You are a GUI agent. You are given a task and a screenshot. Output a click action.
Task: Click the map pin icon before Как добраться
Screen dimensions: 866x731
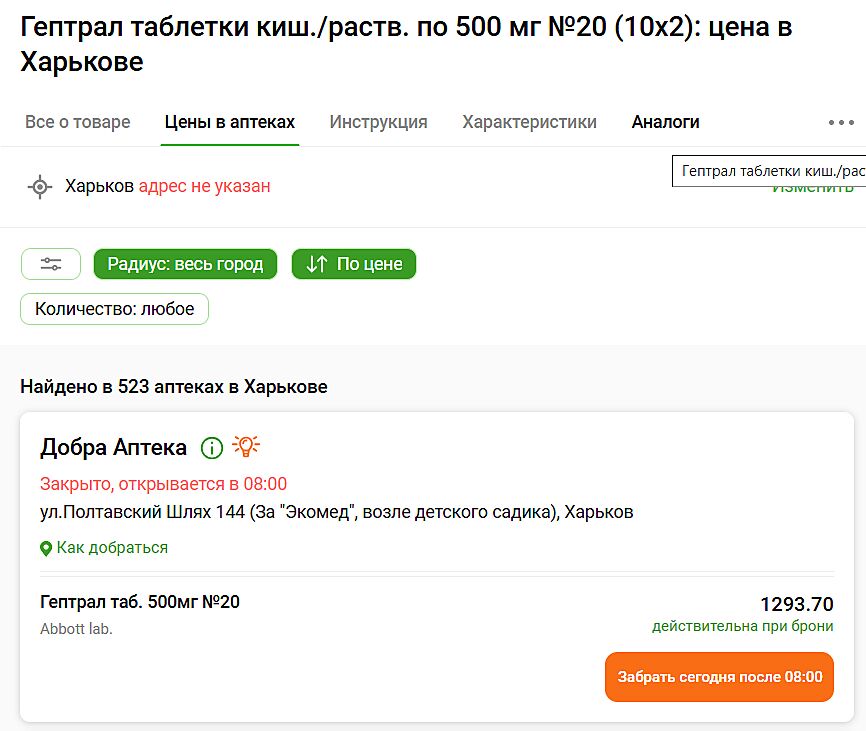point(46,548)
